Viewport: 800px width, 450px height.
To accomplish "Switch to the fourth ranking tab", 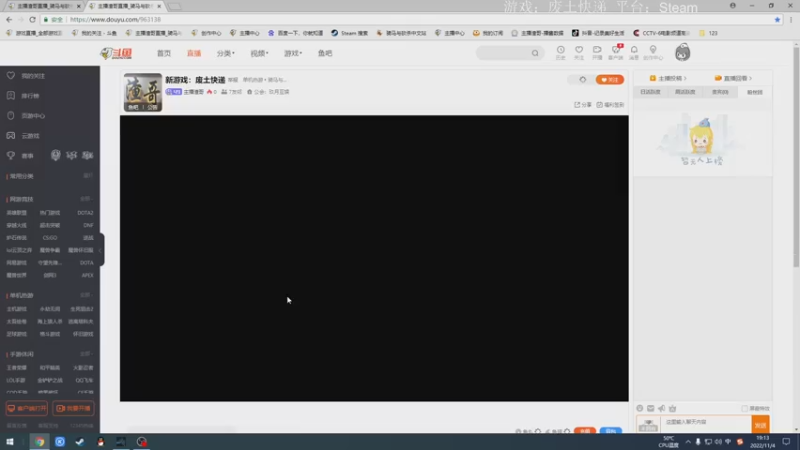I will click(x=755, y=92).
